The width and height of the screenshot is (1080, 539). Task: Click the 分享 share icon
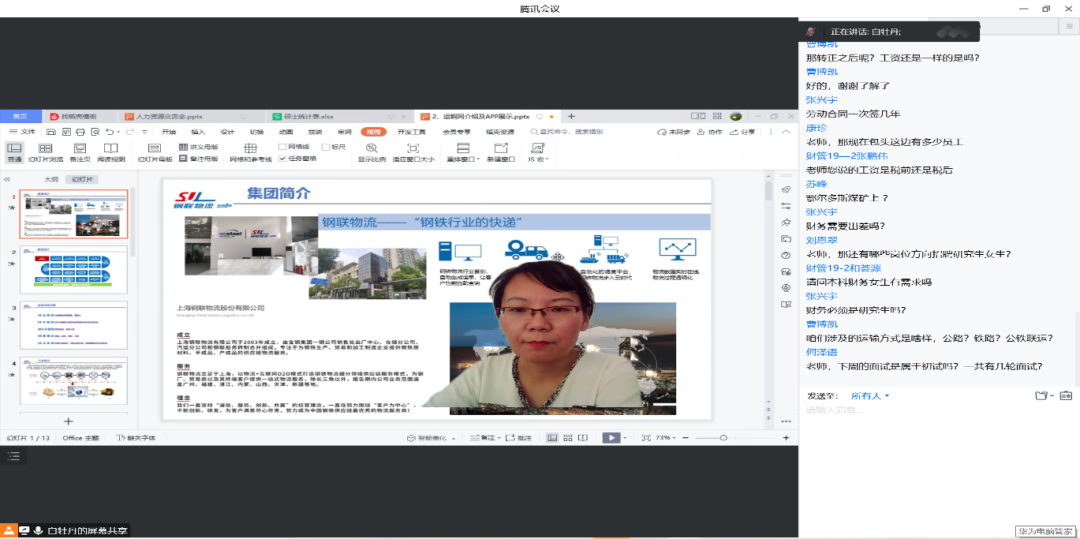tap(742, 132)
